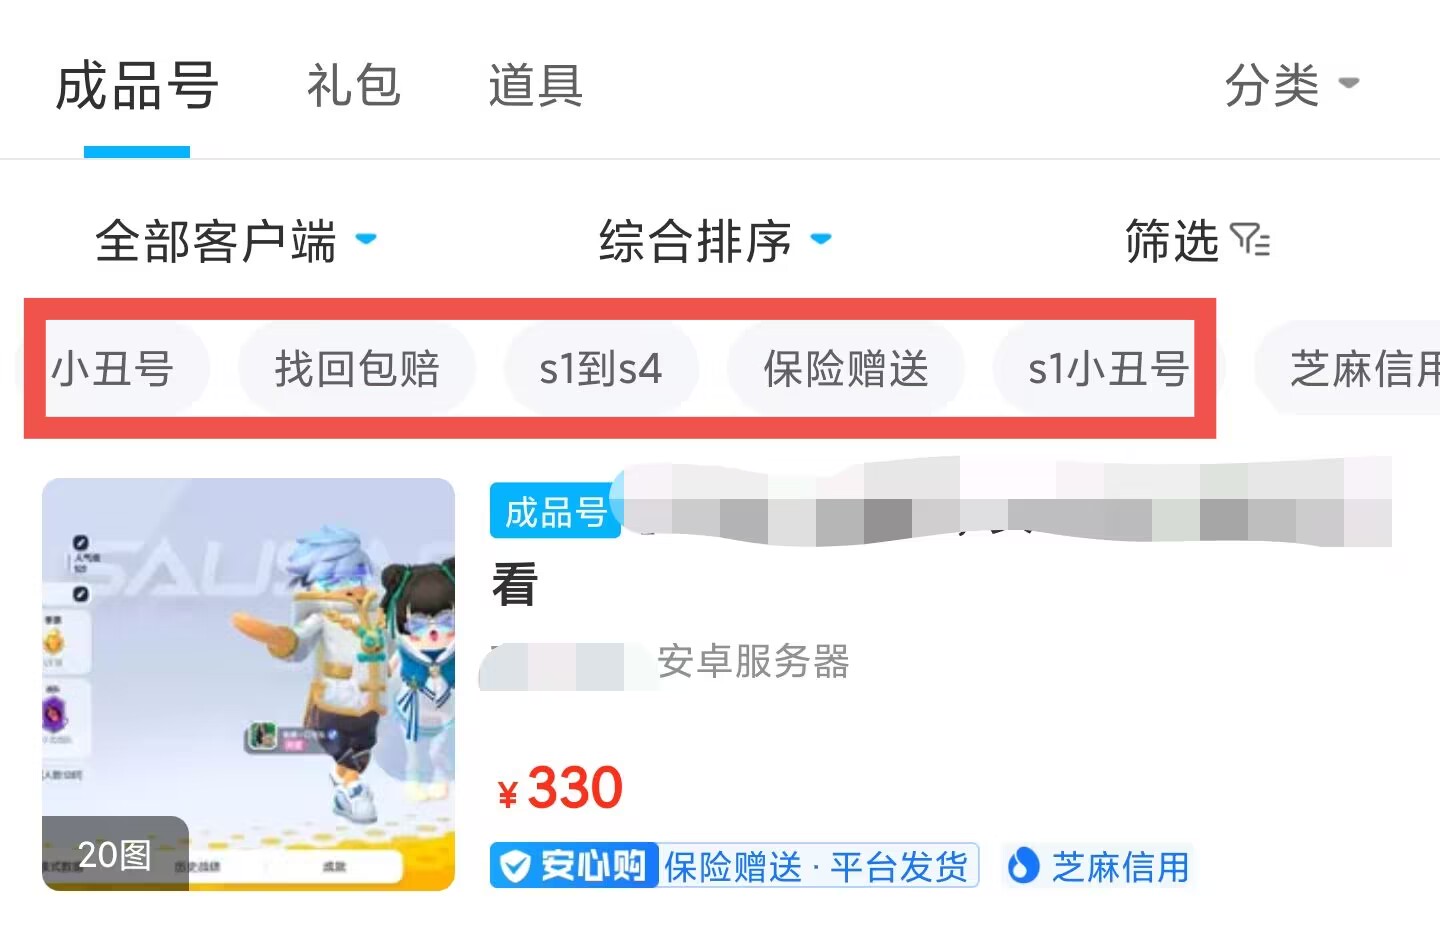The width and height of the screenshot is (1440, 933).
Task: Click the 安心购 shield icon
Action: [x=514, y=866]
